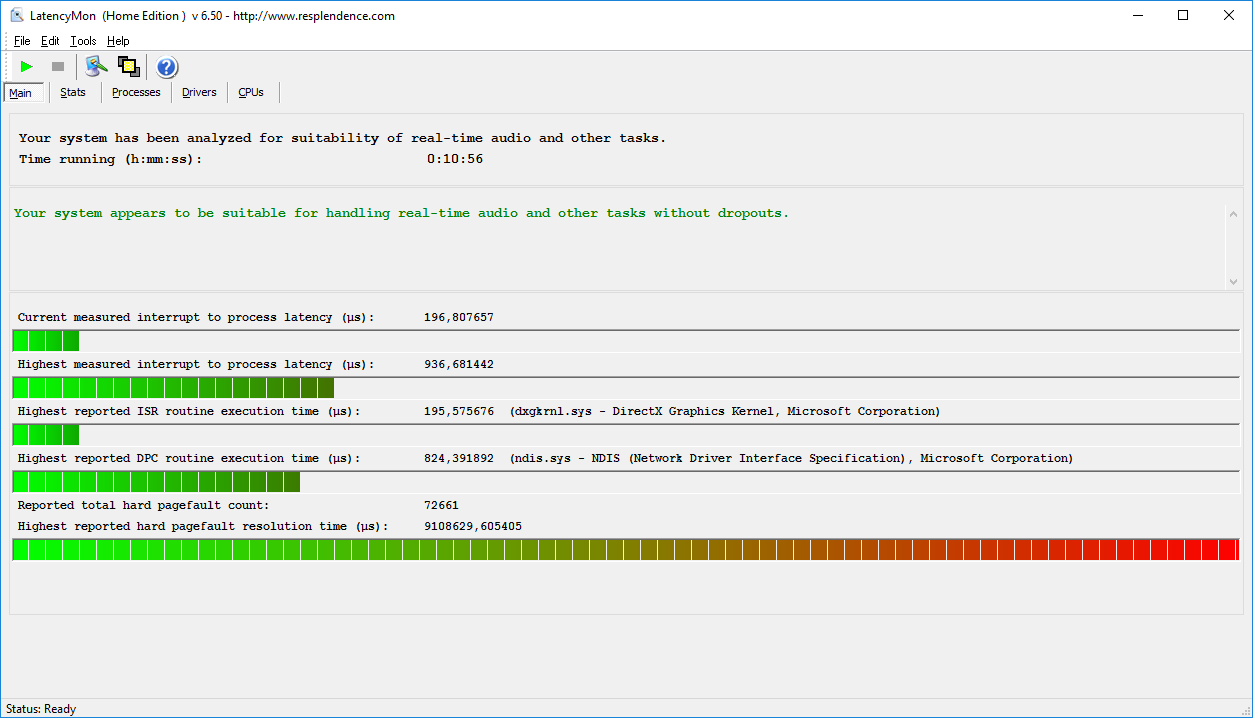Click the LatencyMon app icon in title bar
Image resolution: width=1253 pixels, height=718 pixels.
tap(16, 15)
